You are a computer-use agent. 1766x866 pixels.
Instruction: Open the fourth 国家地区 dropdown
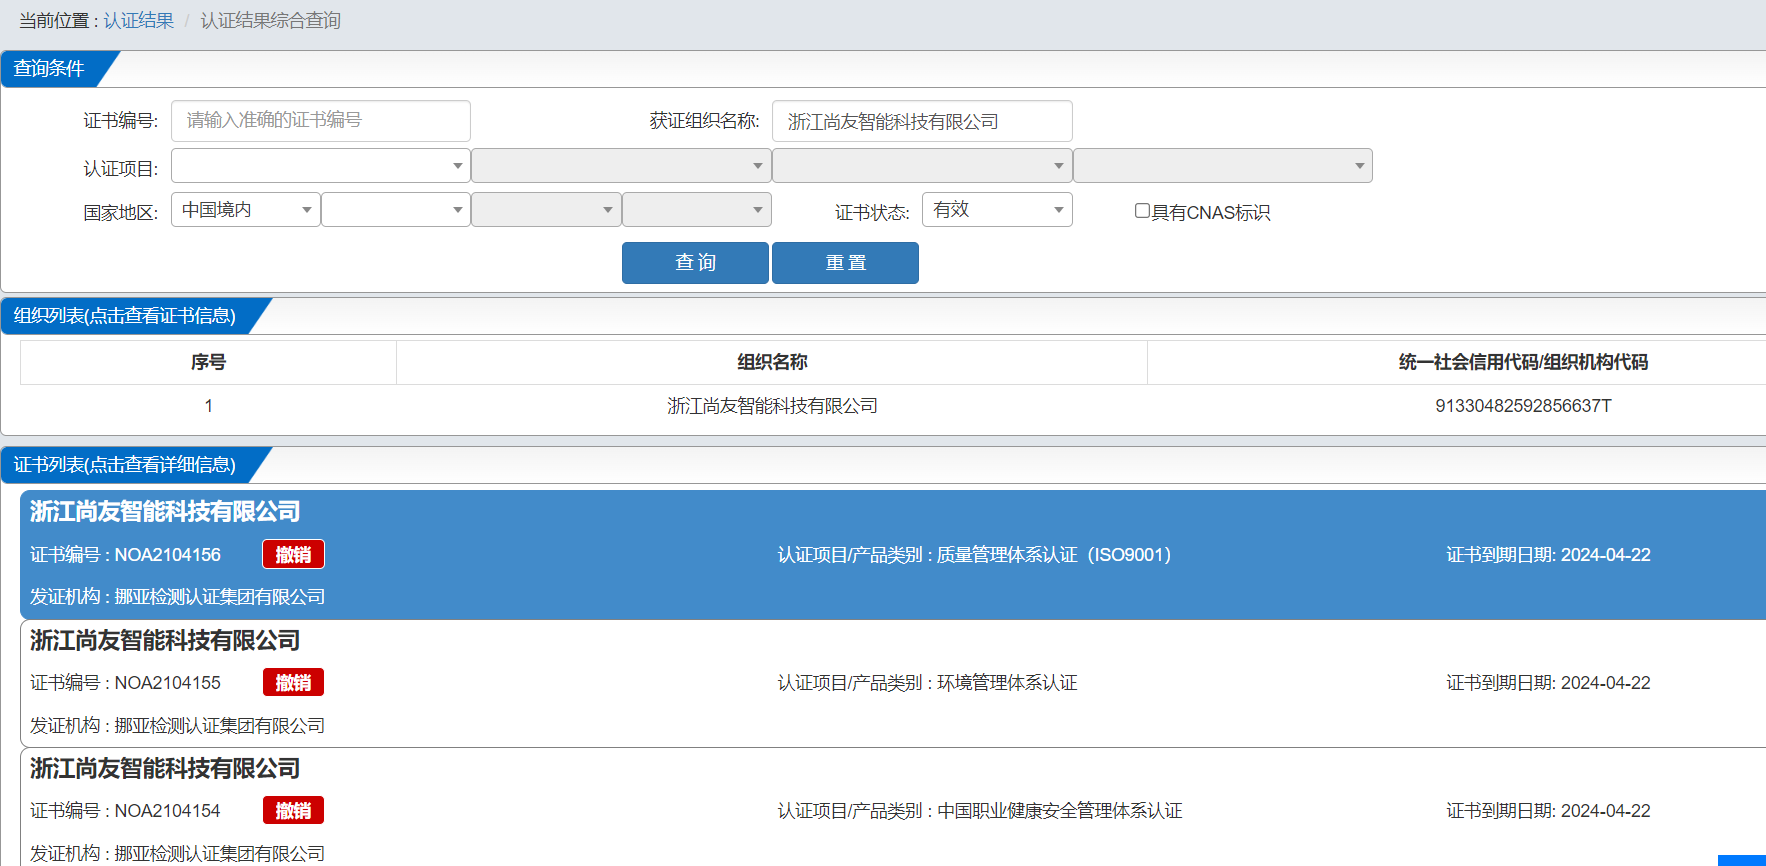coord(697,209)
